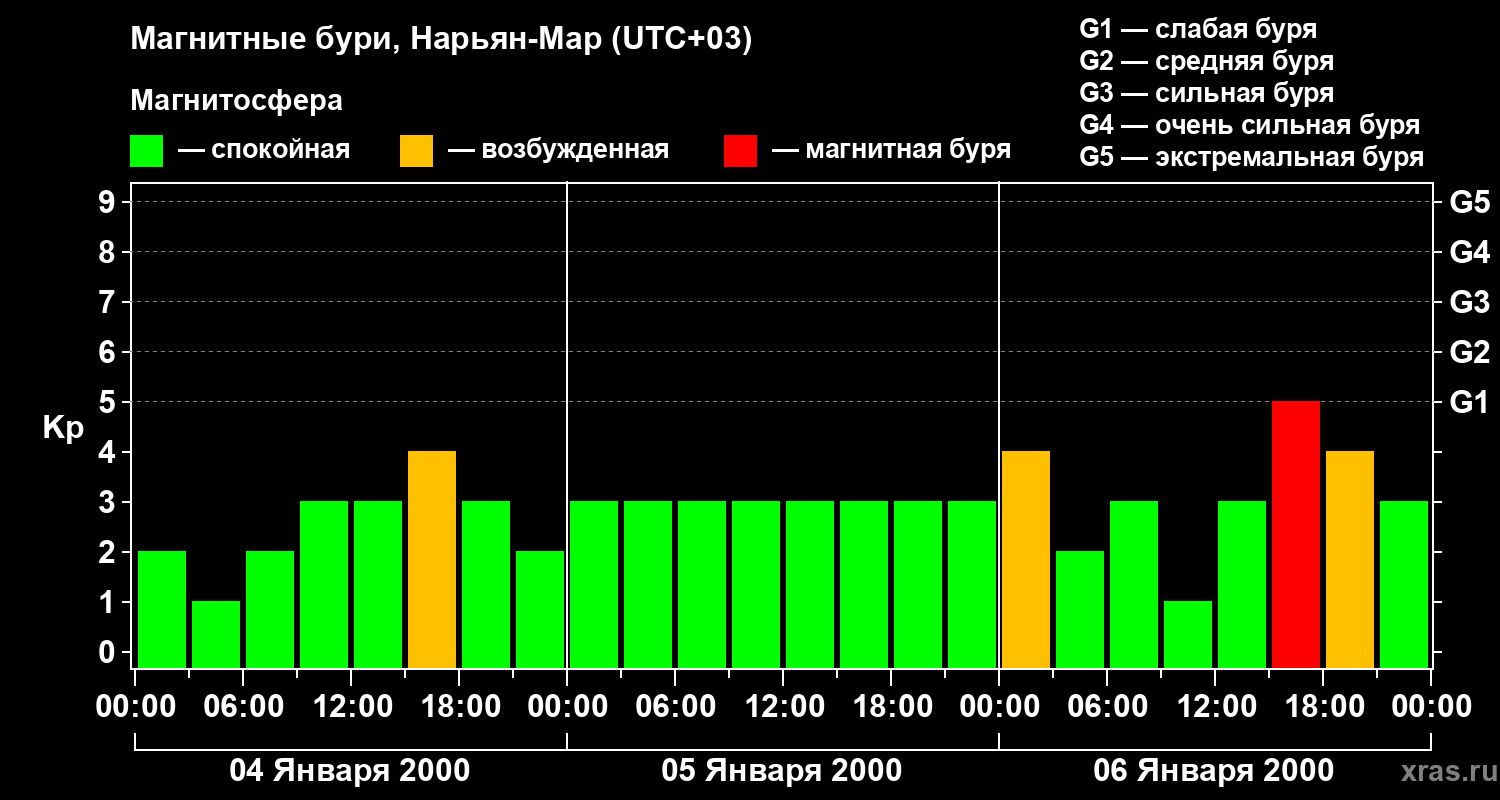Viewport: 1500px width, 800px height.
Task: Click the — магнитная буря legend label
Action: pos(891,150)
